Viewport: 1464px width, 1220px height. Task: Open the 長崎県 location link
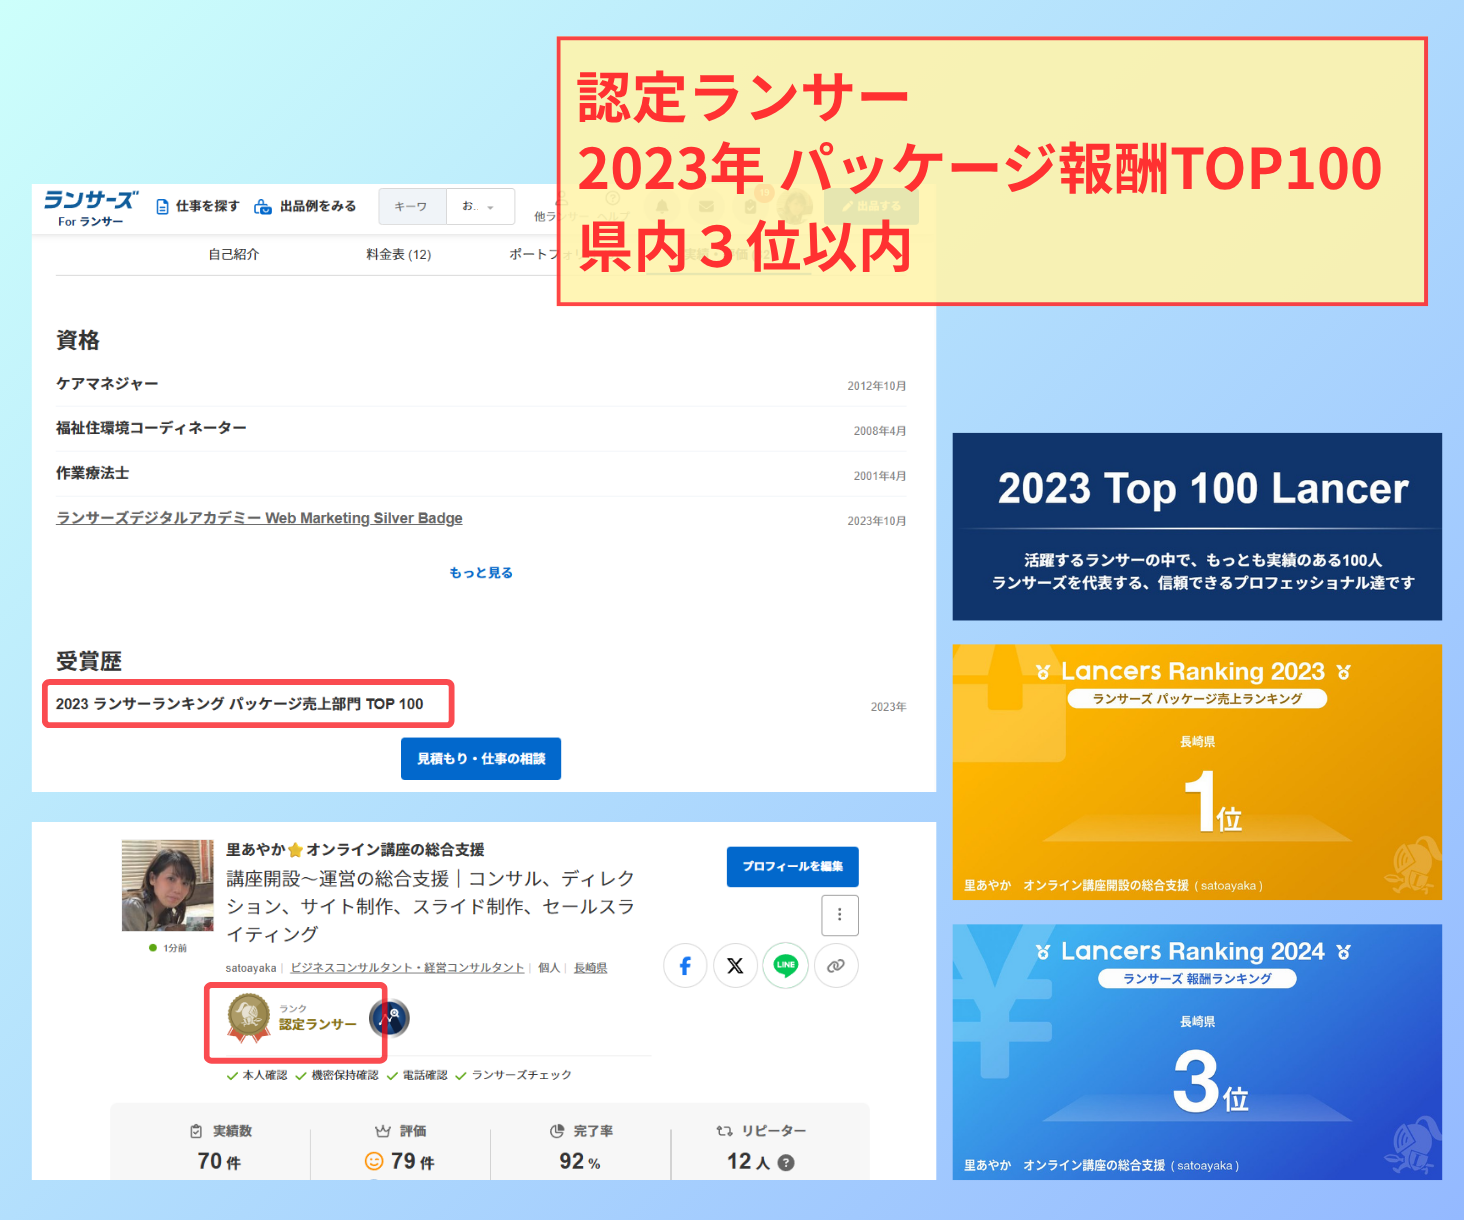[x=590, y=968]
